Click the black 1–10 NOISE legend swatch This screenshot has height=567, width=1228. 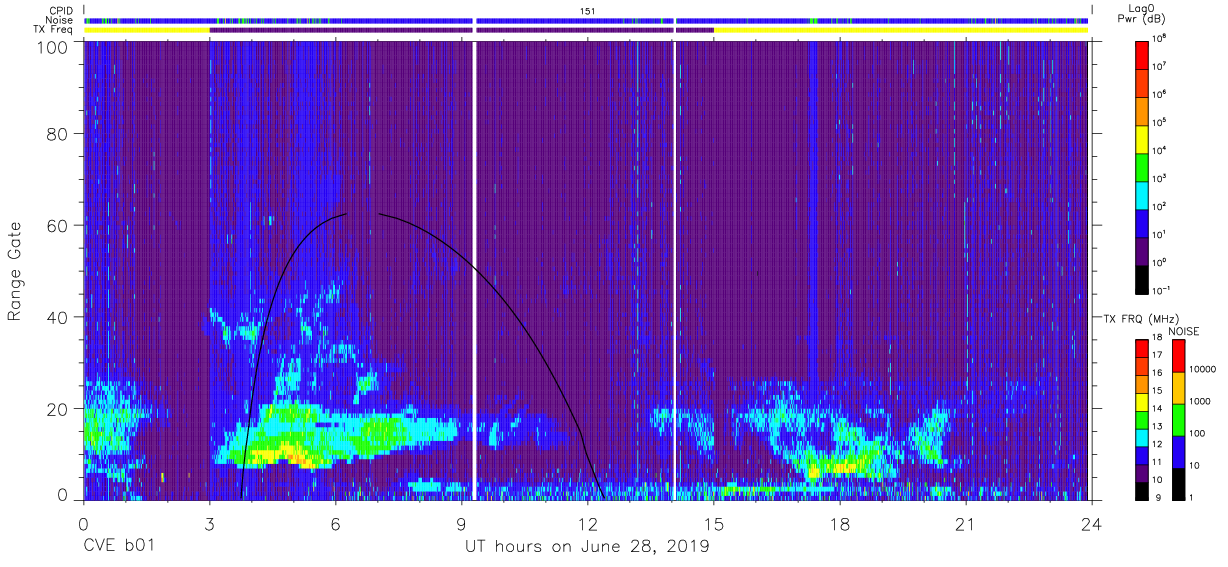tap(1178, 482)
